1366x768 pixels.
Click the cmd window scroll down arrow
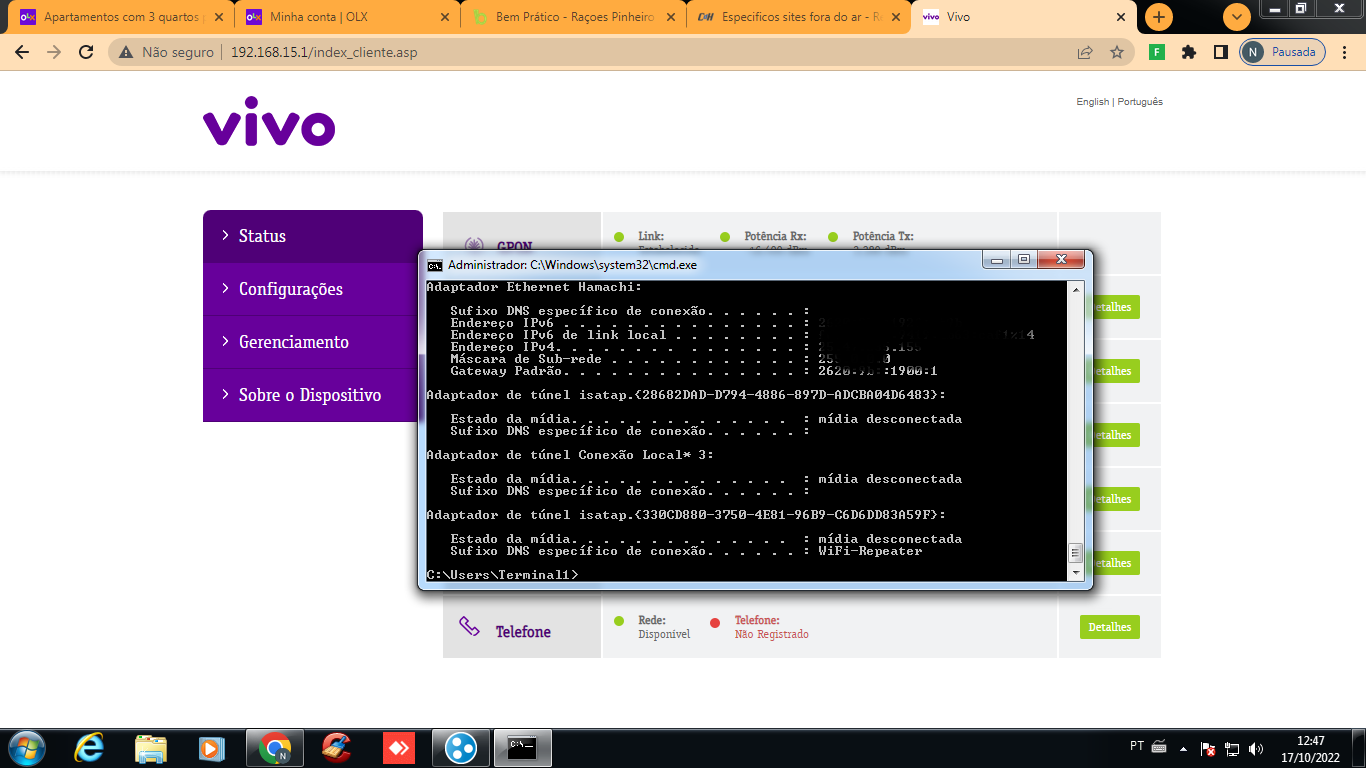[x=1076, y=574]
